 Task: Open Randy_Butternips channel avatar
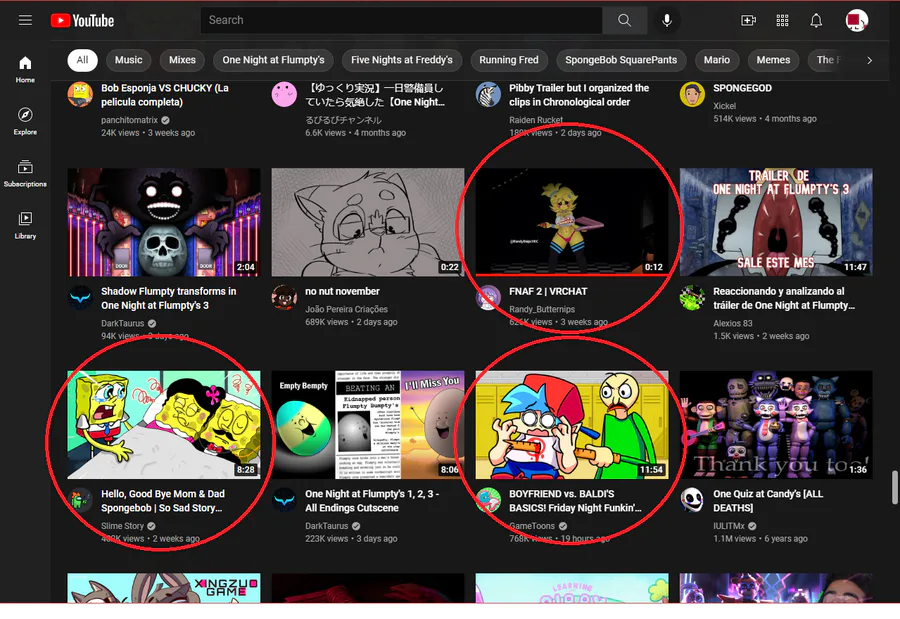tap(488, 297)
